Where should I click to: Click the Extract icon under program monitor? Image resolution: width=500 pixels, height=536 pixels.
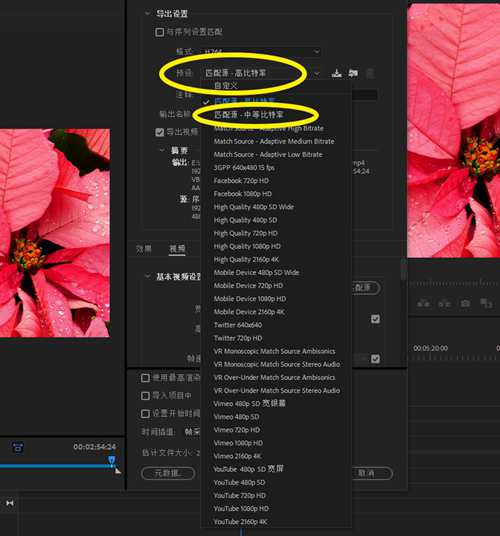[x=444, y=303]
